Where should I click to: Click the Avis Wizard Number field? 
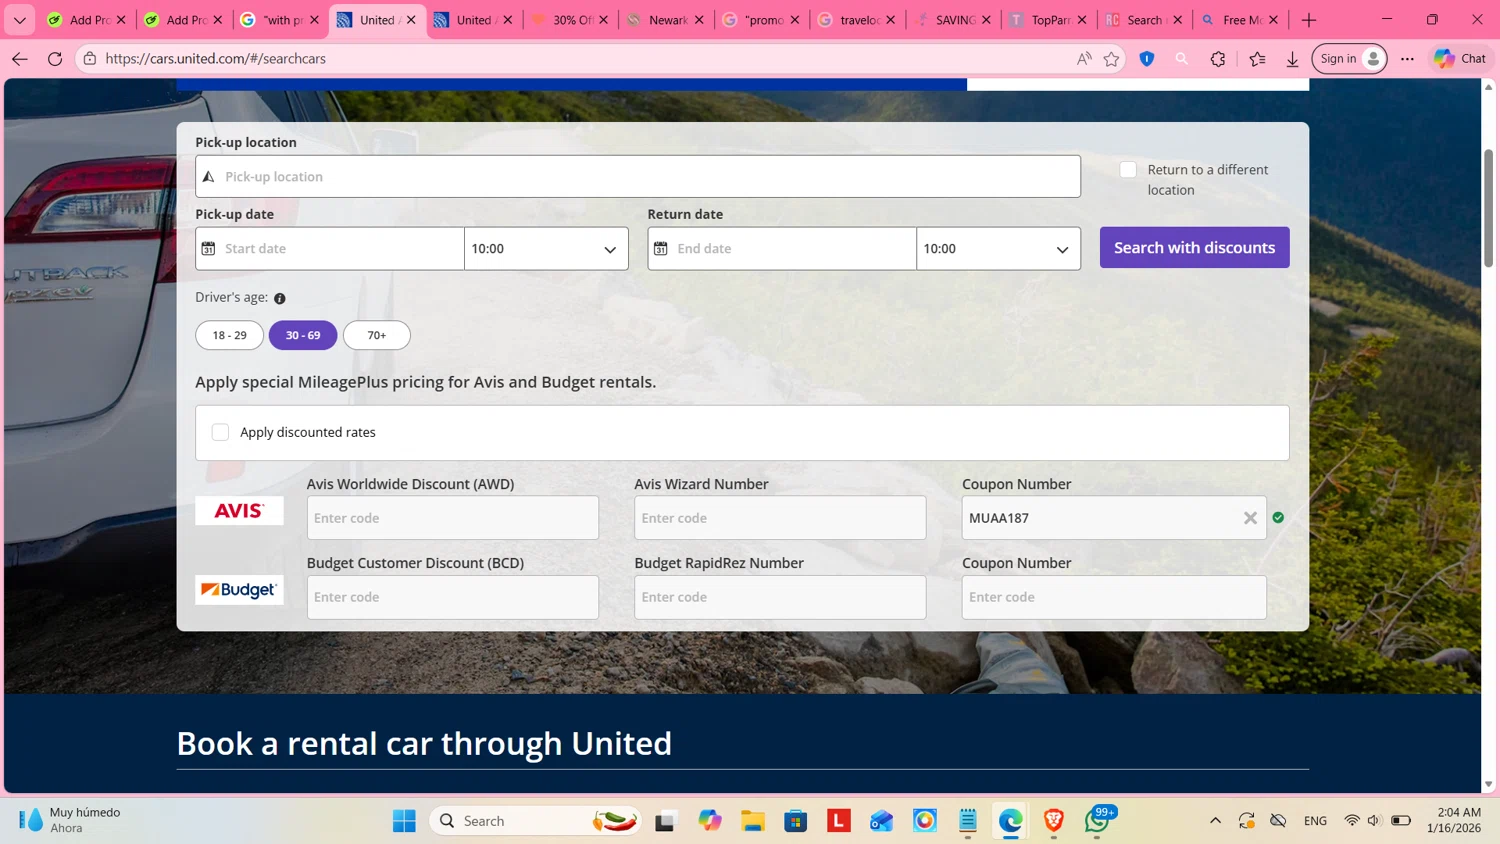(780, 518)
